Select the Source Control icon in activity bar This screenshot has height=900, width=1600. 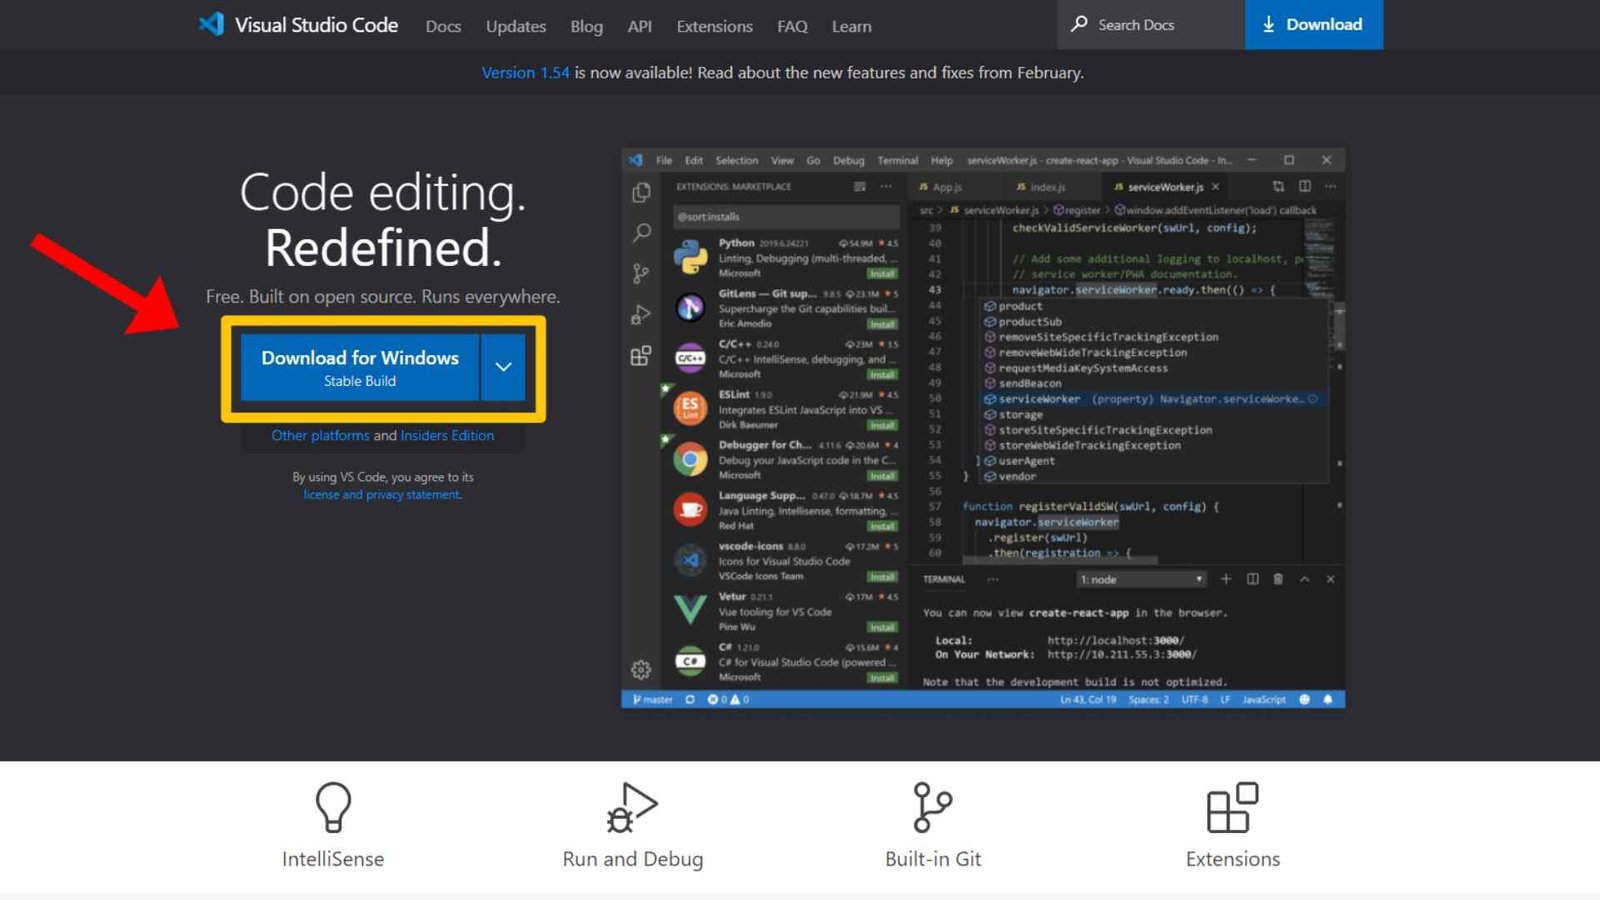coord(641,273)
